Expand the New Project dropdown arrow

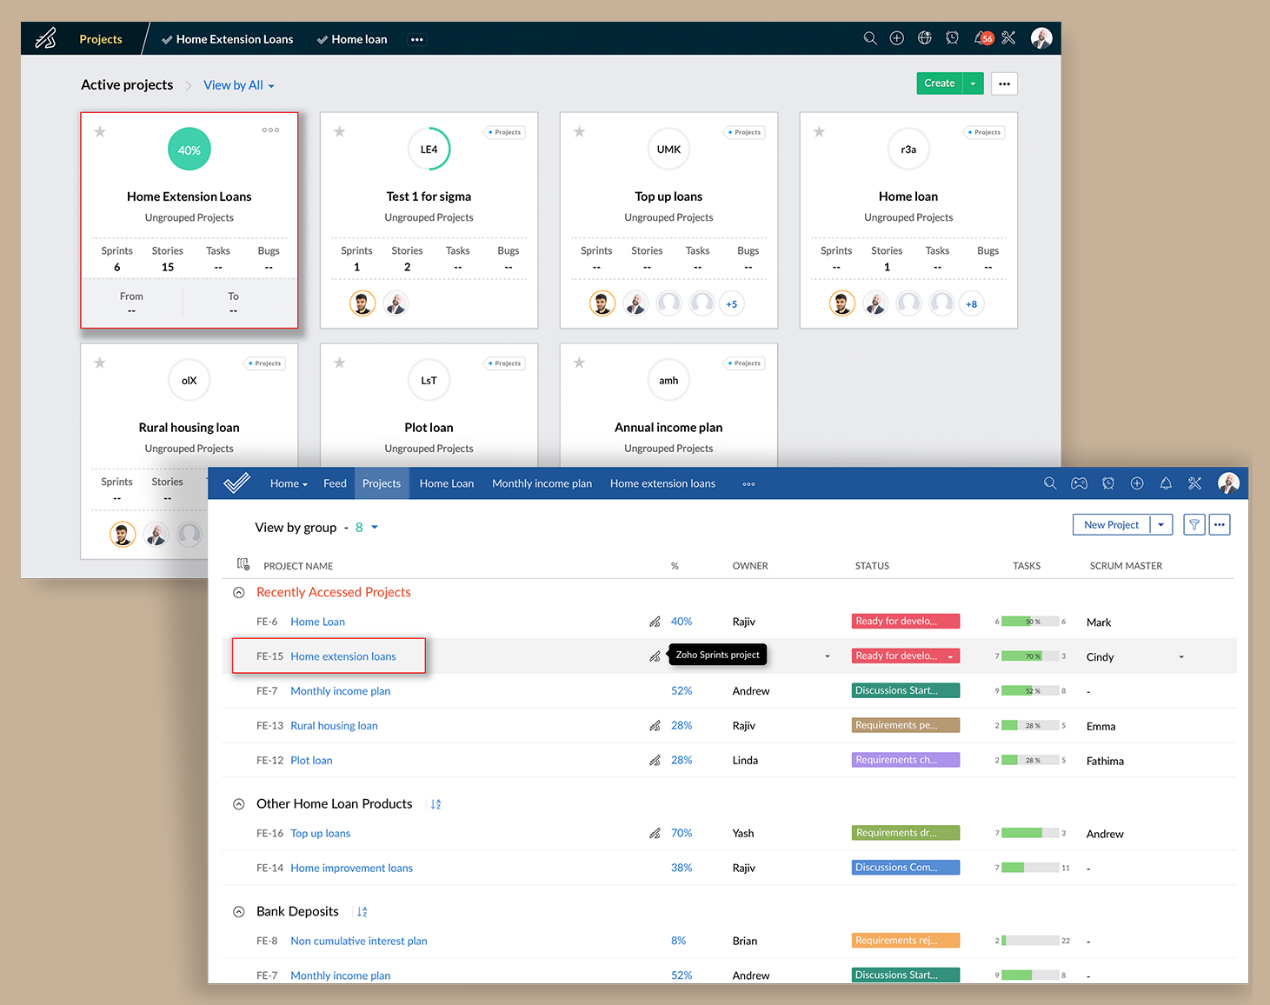click(x=1161, y=525)
